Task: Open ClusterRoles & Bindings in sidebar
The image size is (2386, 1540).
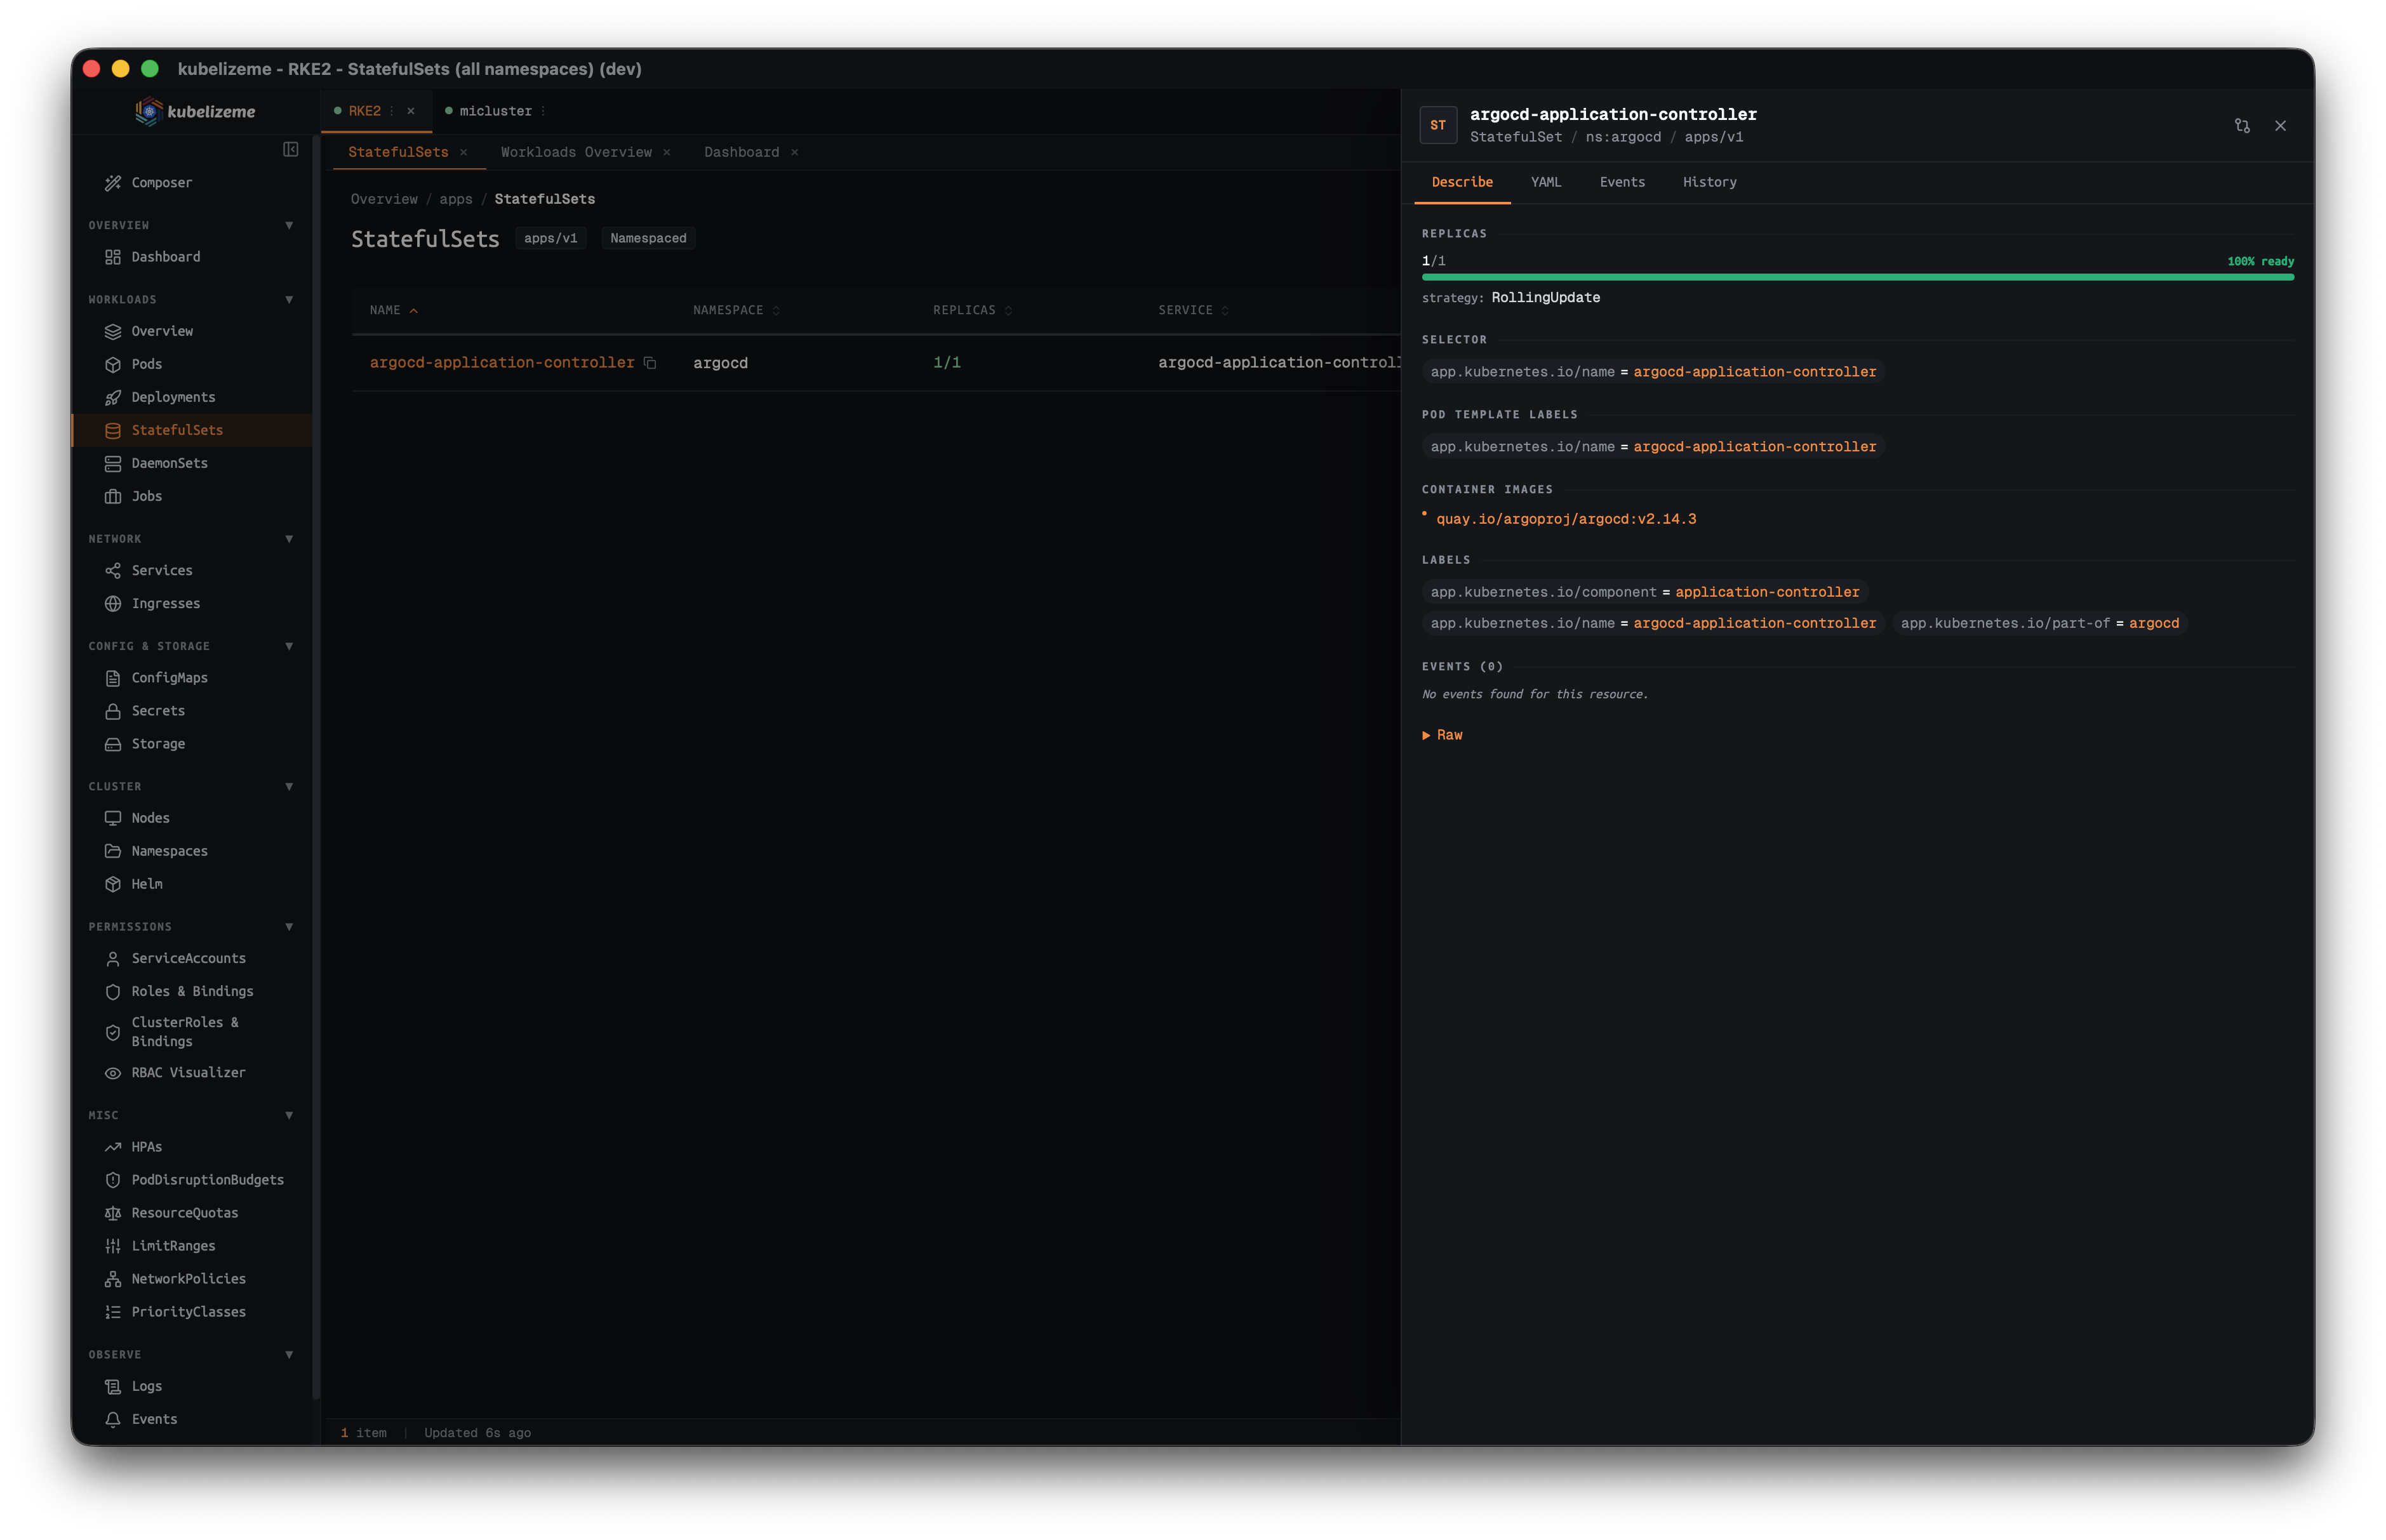Action: pyautogui.click(x=185, y=1032)
